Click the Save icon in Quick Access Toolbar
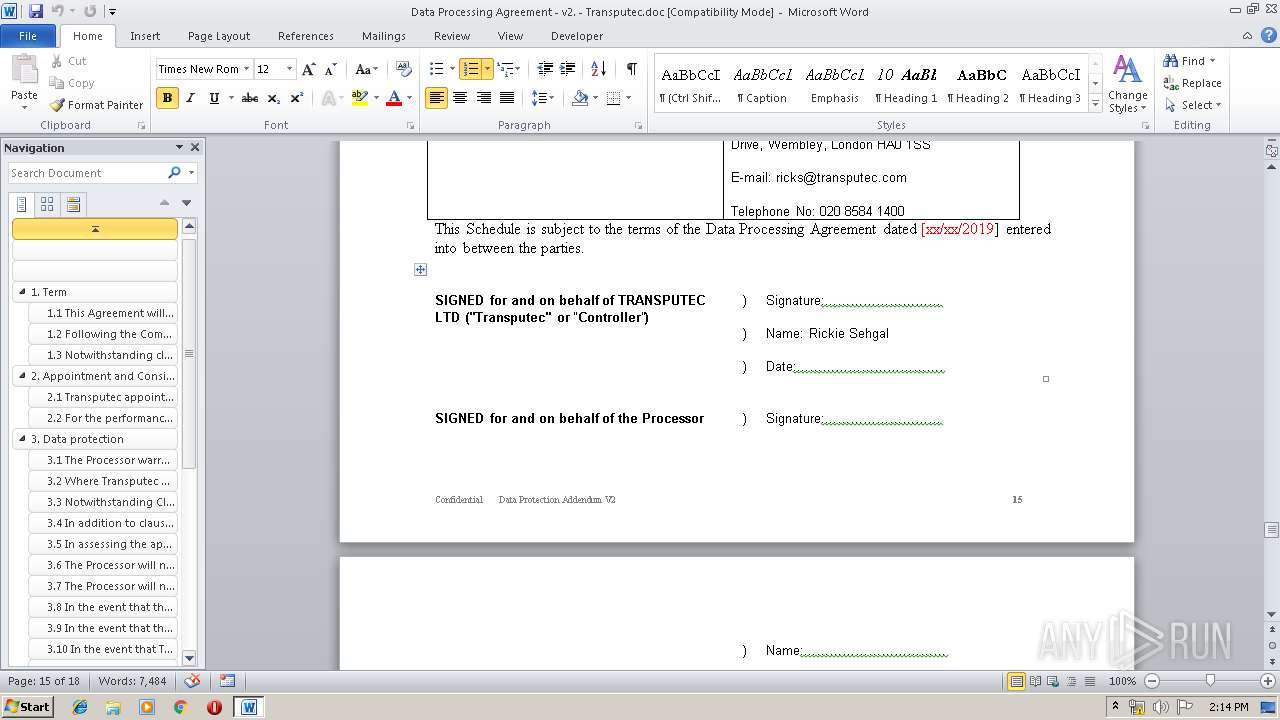The height and width of the screenshot is (720, 1280). pos(36,11)
